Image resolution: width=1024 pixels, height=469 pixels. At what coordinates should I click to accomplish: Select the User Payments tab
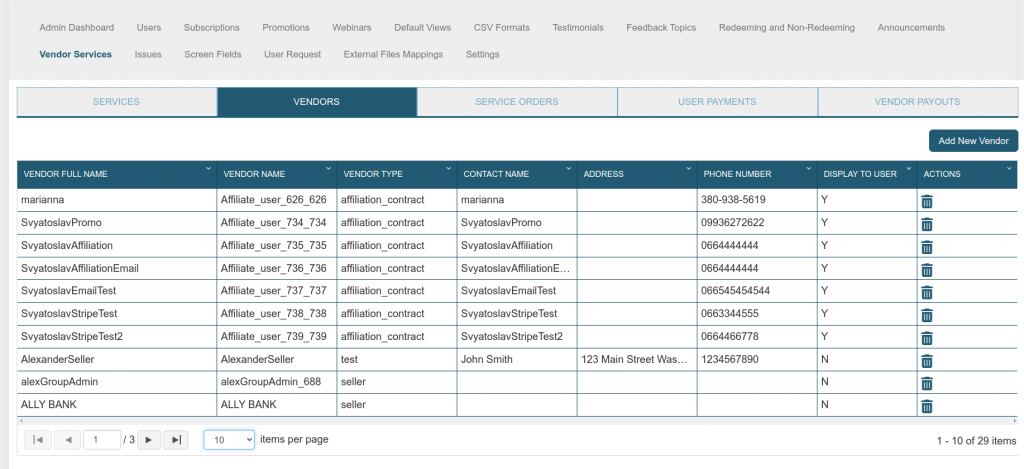(x=717, y=102)
